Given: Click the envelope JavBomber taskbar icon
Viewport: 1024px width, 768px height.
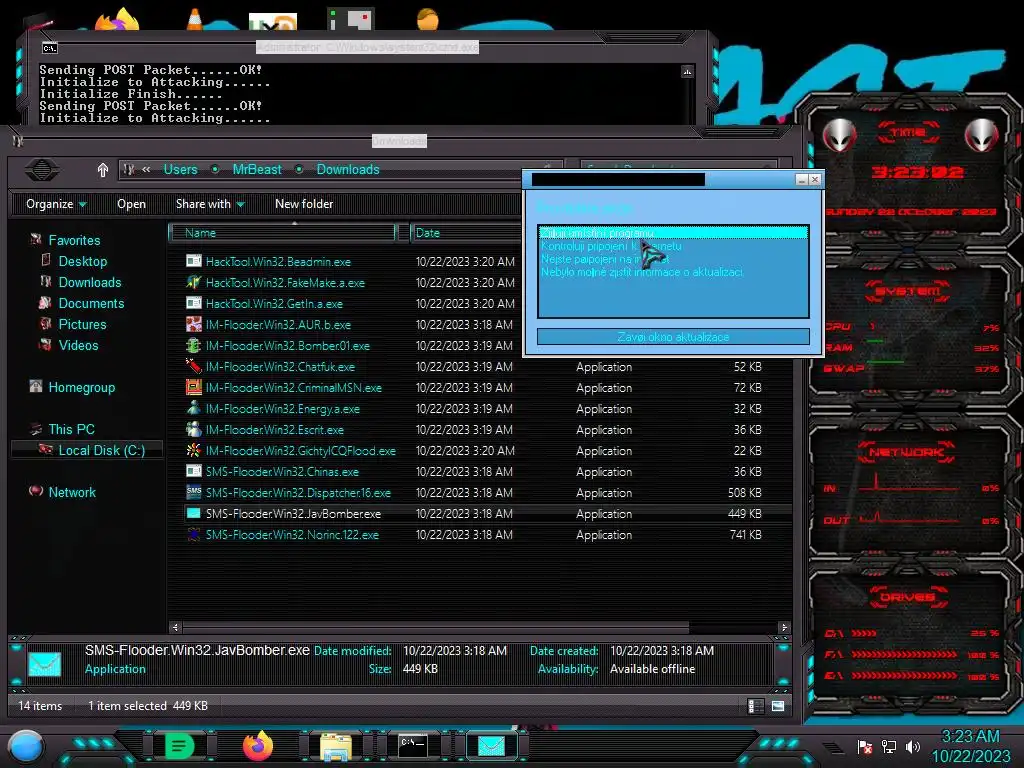Looking at the screenshot, I should [x=491, y=746].
